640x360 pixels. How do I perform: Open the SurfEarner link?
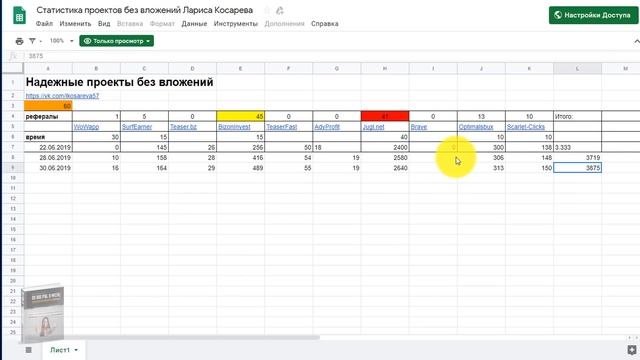click(x=137, y=127)
